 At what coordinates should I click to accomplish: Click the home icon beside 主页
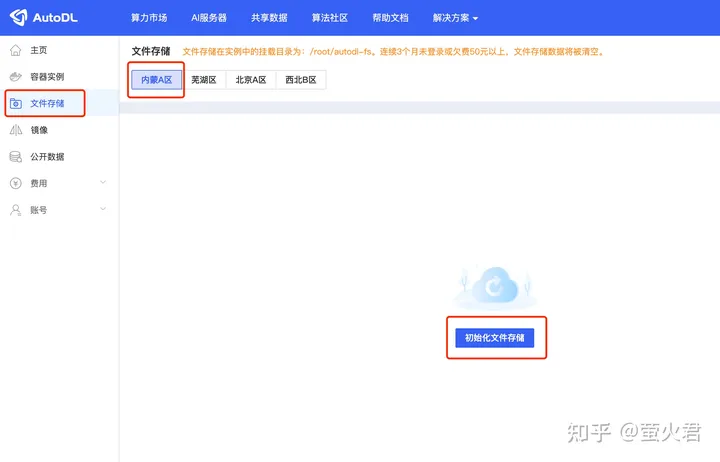point(16,50)
